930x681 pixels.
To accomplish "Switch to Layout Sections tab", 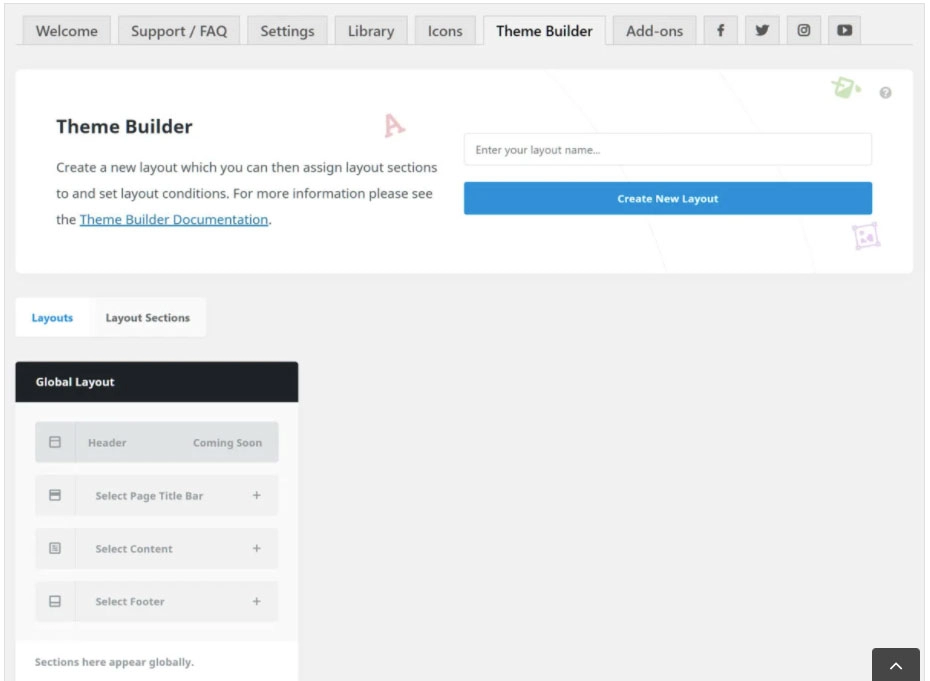I will point(147,318).
